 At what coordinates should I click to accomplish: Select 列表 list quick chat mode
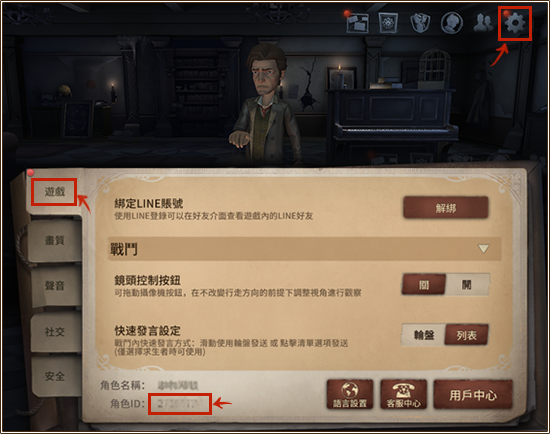pos(467,335)
